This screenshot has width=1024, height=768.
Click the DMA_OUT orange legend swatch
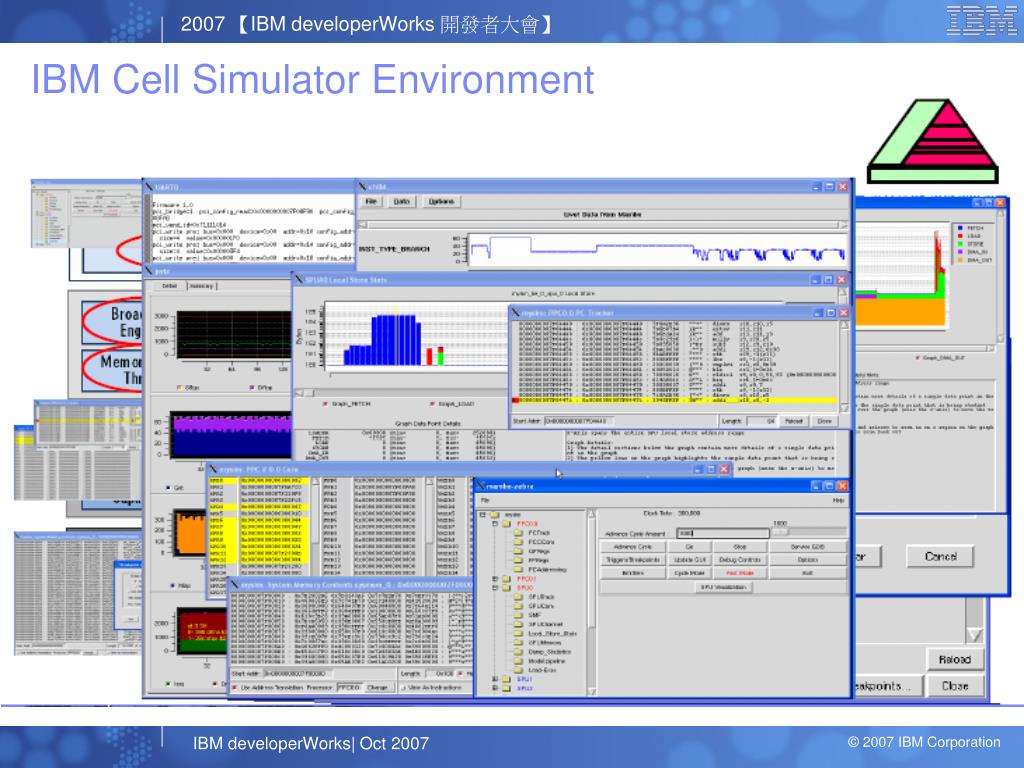pos(959,260)
